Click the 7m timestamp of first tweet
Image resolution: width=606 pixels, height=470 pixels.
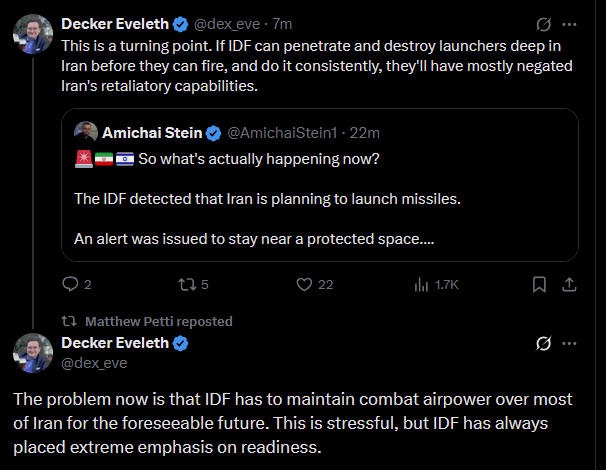click(x=282, y=24)
